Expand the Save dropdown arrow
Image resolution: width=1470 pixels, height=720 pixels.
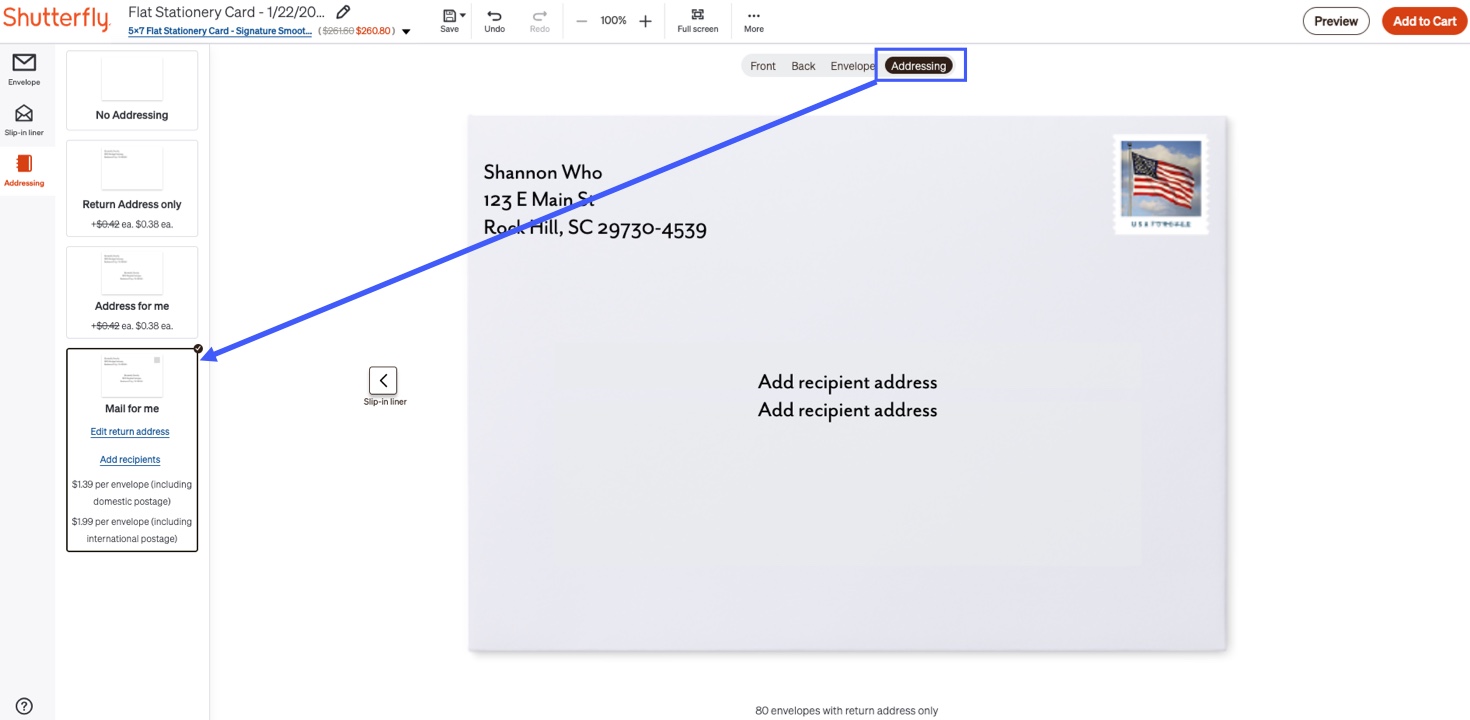pos(463,16)
